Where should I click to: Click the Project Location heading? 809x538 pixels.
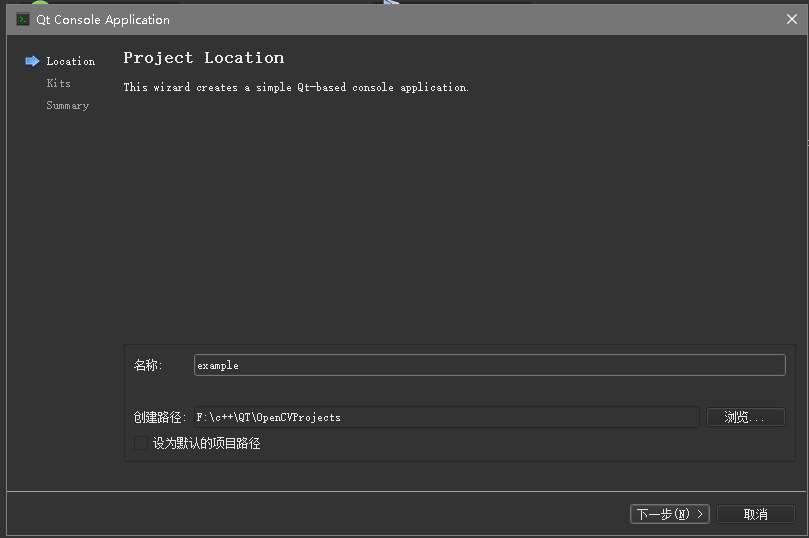coord(204,58)
